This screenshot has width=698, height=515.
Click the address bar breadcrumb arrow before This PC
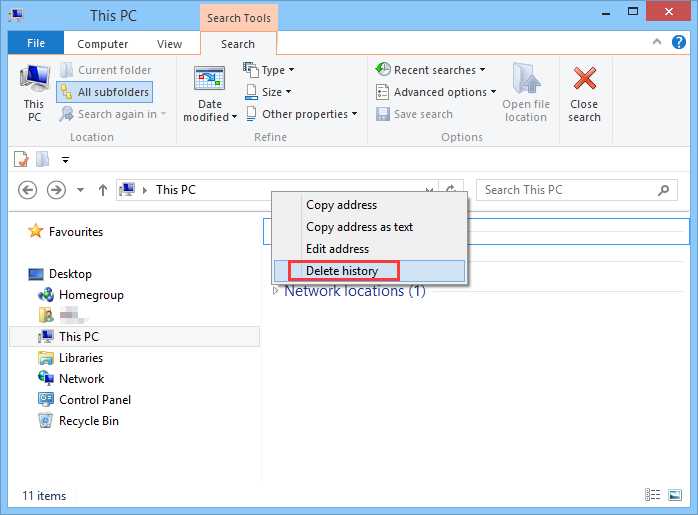[x=145, y=190]
